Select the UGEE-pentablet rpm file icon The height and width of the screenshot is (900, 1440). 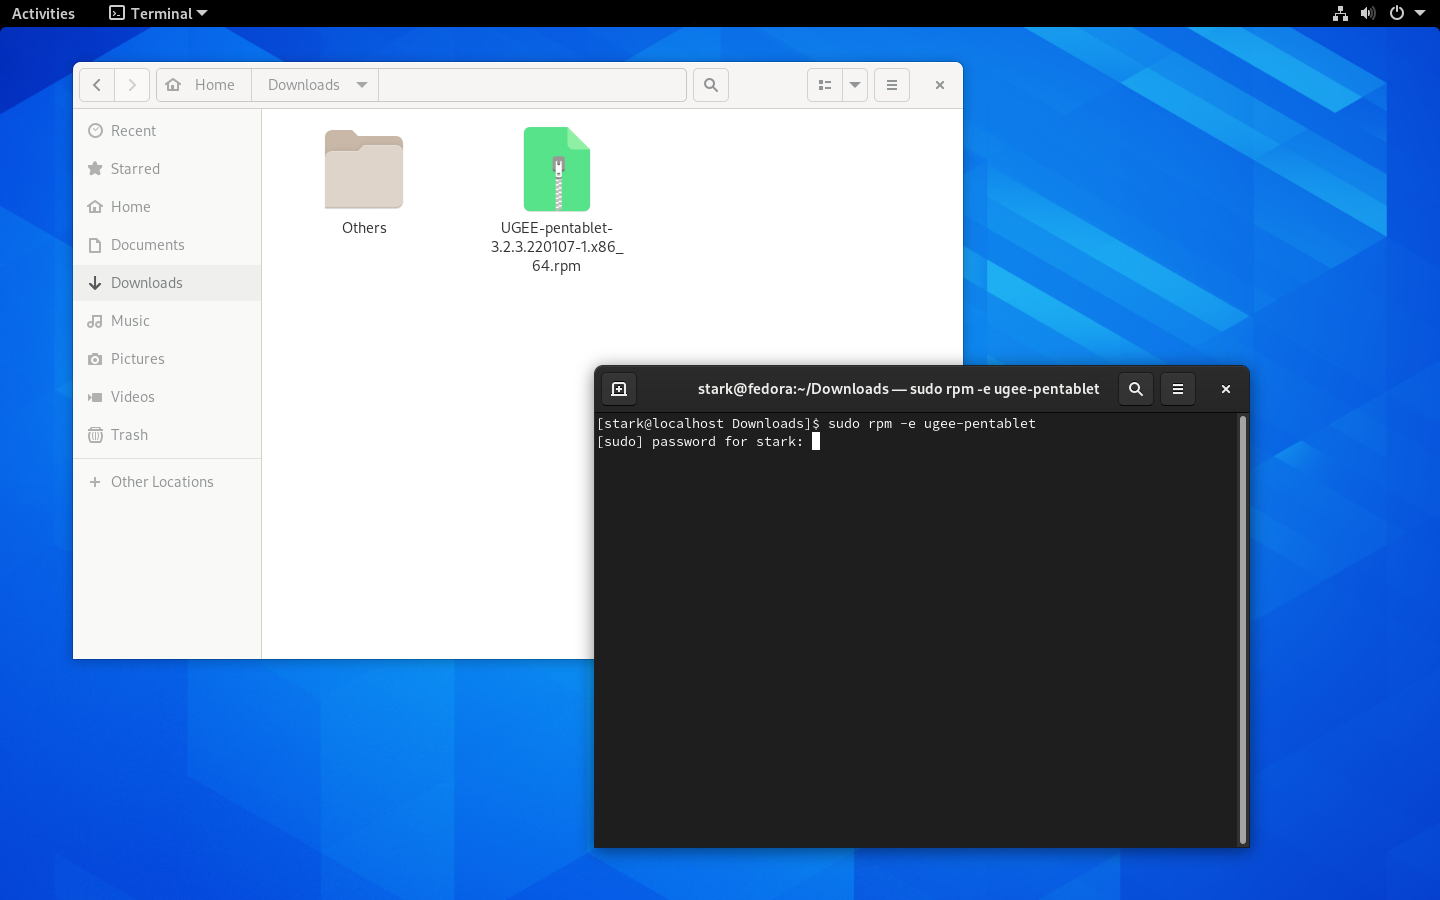(557, 169)
